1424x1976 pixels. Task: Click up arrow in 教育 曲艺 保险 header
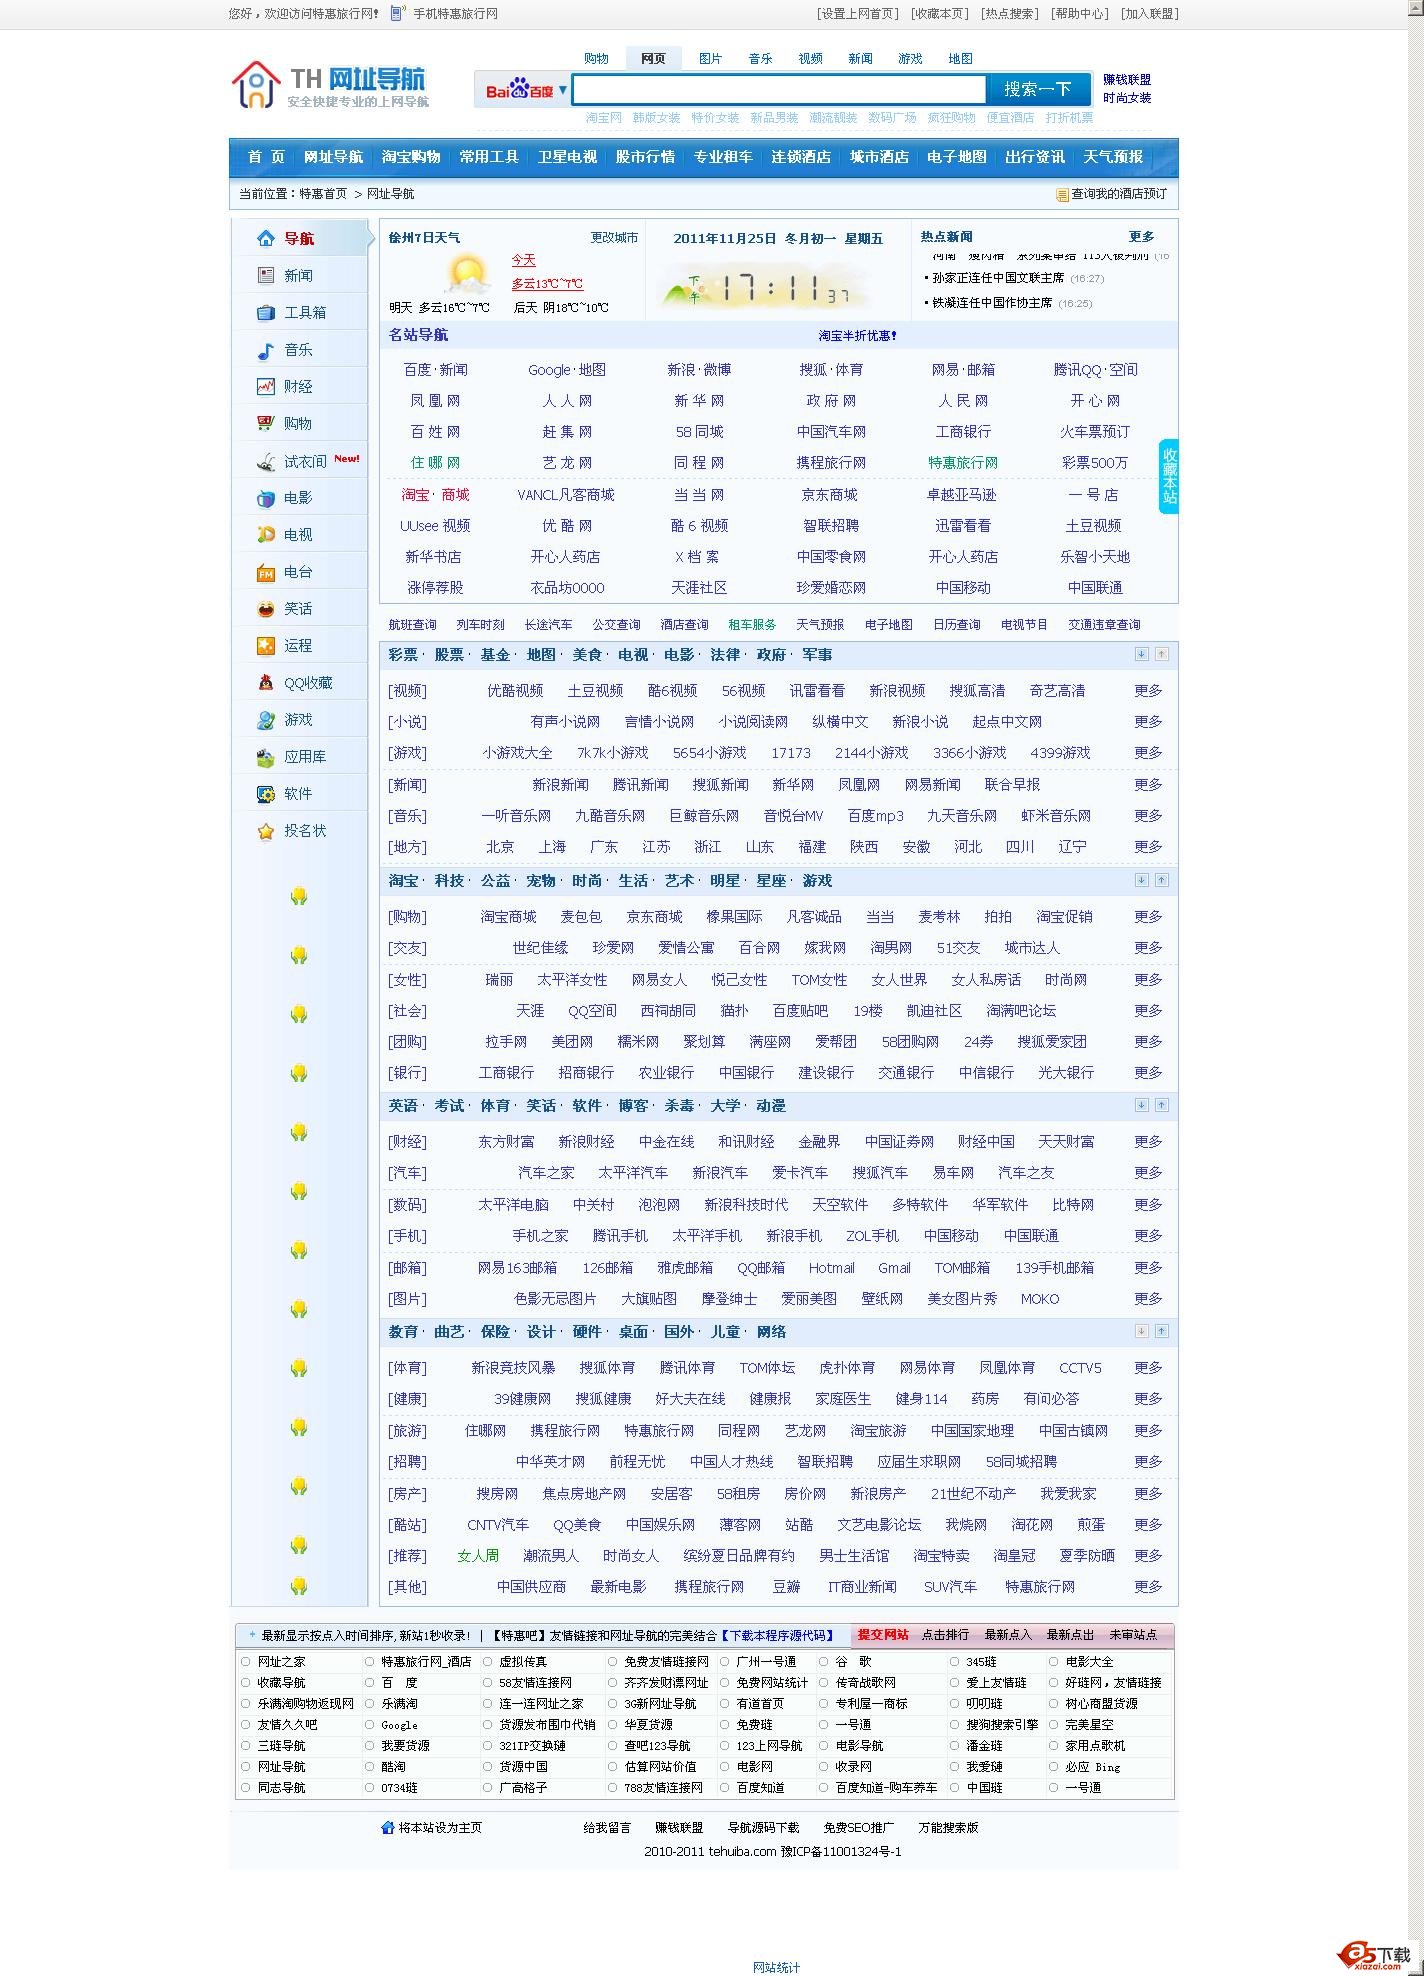(x=1161, y=1331)
